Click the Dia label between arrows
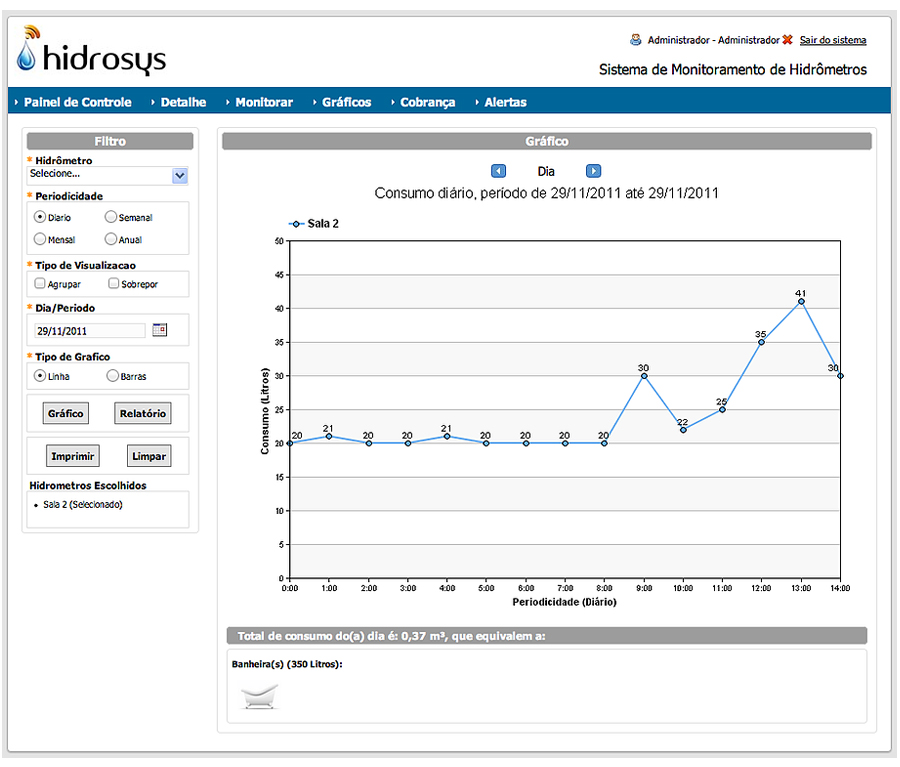 (x=546, y=172)
